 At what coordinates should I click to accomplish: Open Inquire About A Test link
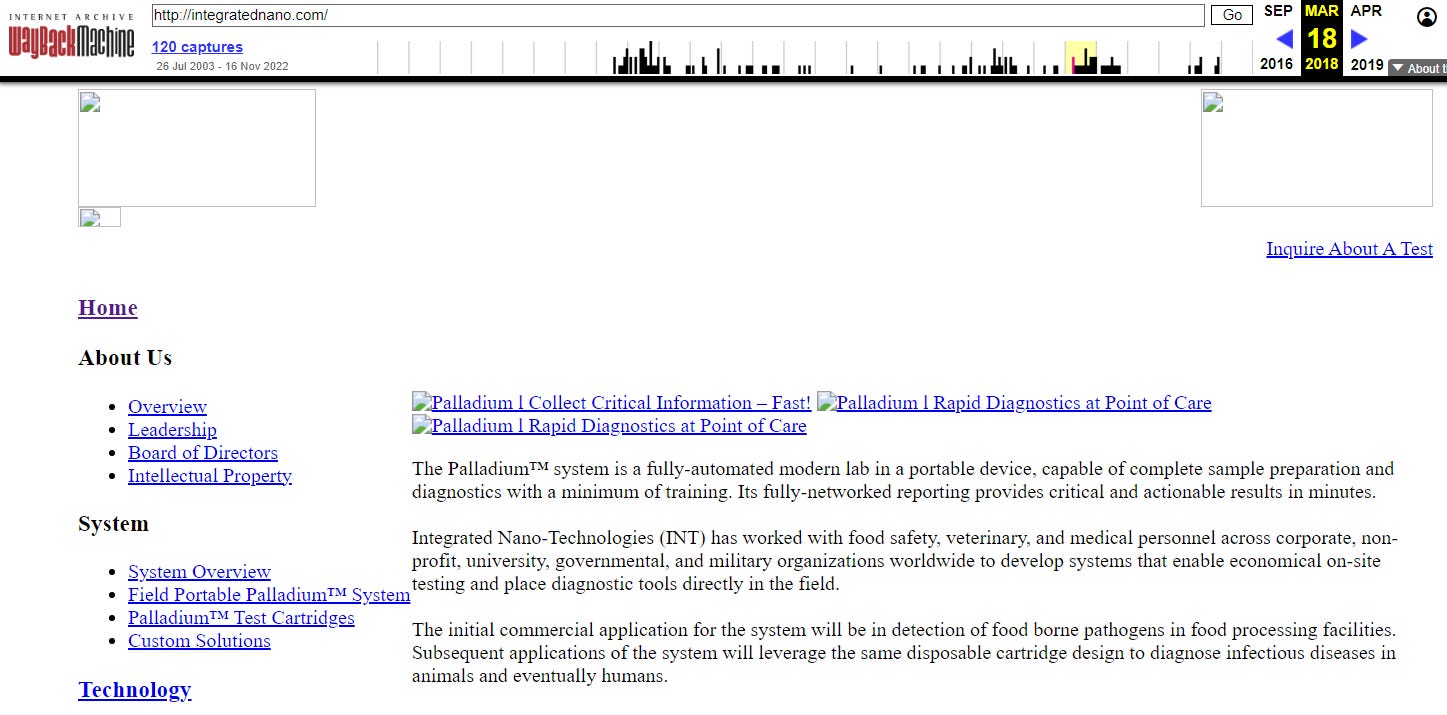[x=1349, y=249]
